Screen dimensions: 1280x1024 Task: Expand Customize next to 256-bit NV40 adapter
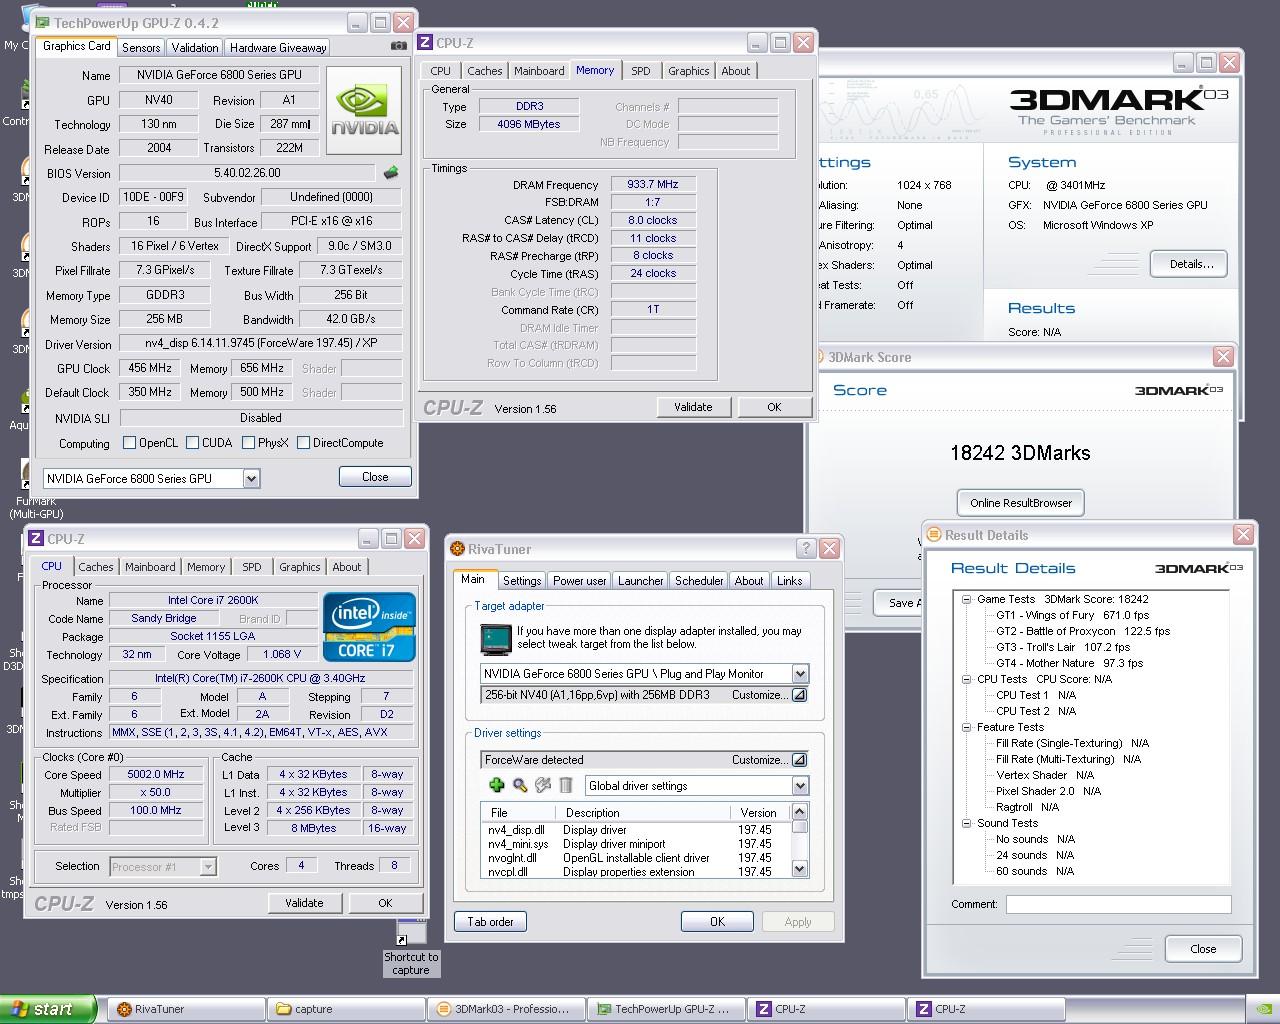[x=799, y=695]
